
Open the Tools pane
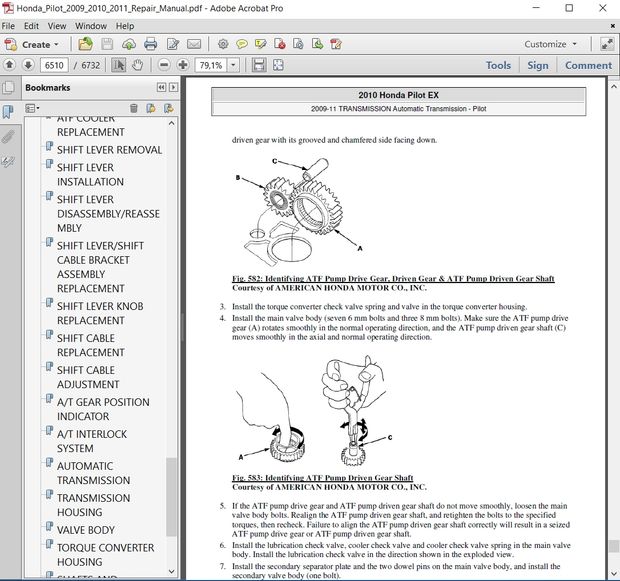pos(498,65)
